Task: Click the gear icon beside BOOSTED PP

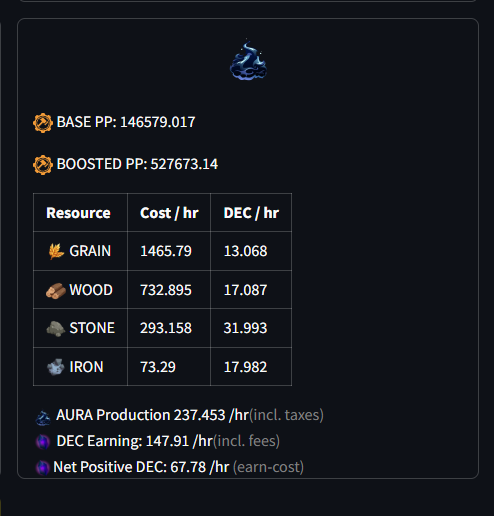Action: (43, 165)
